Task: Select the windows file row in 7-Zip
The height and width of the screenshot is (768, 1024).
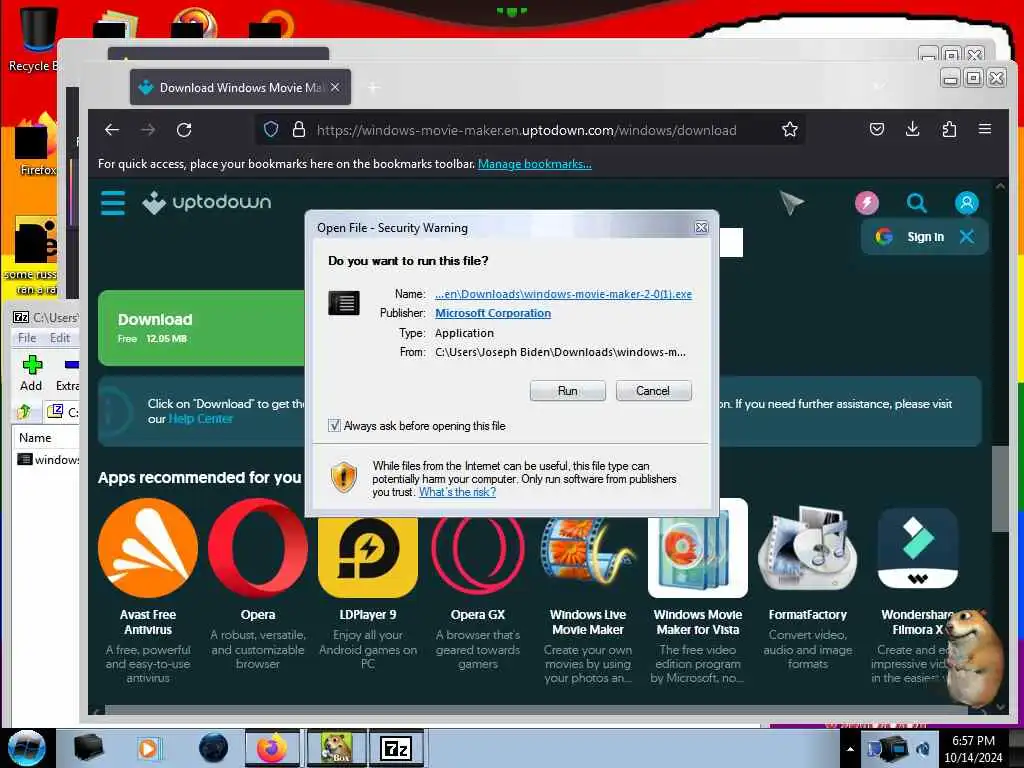Action: [48, 459]
